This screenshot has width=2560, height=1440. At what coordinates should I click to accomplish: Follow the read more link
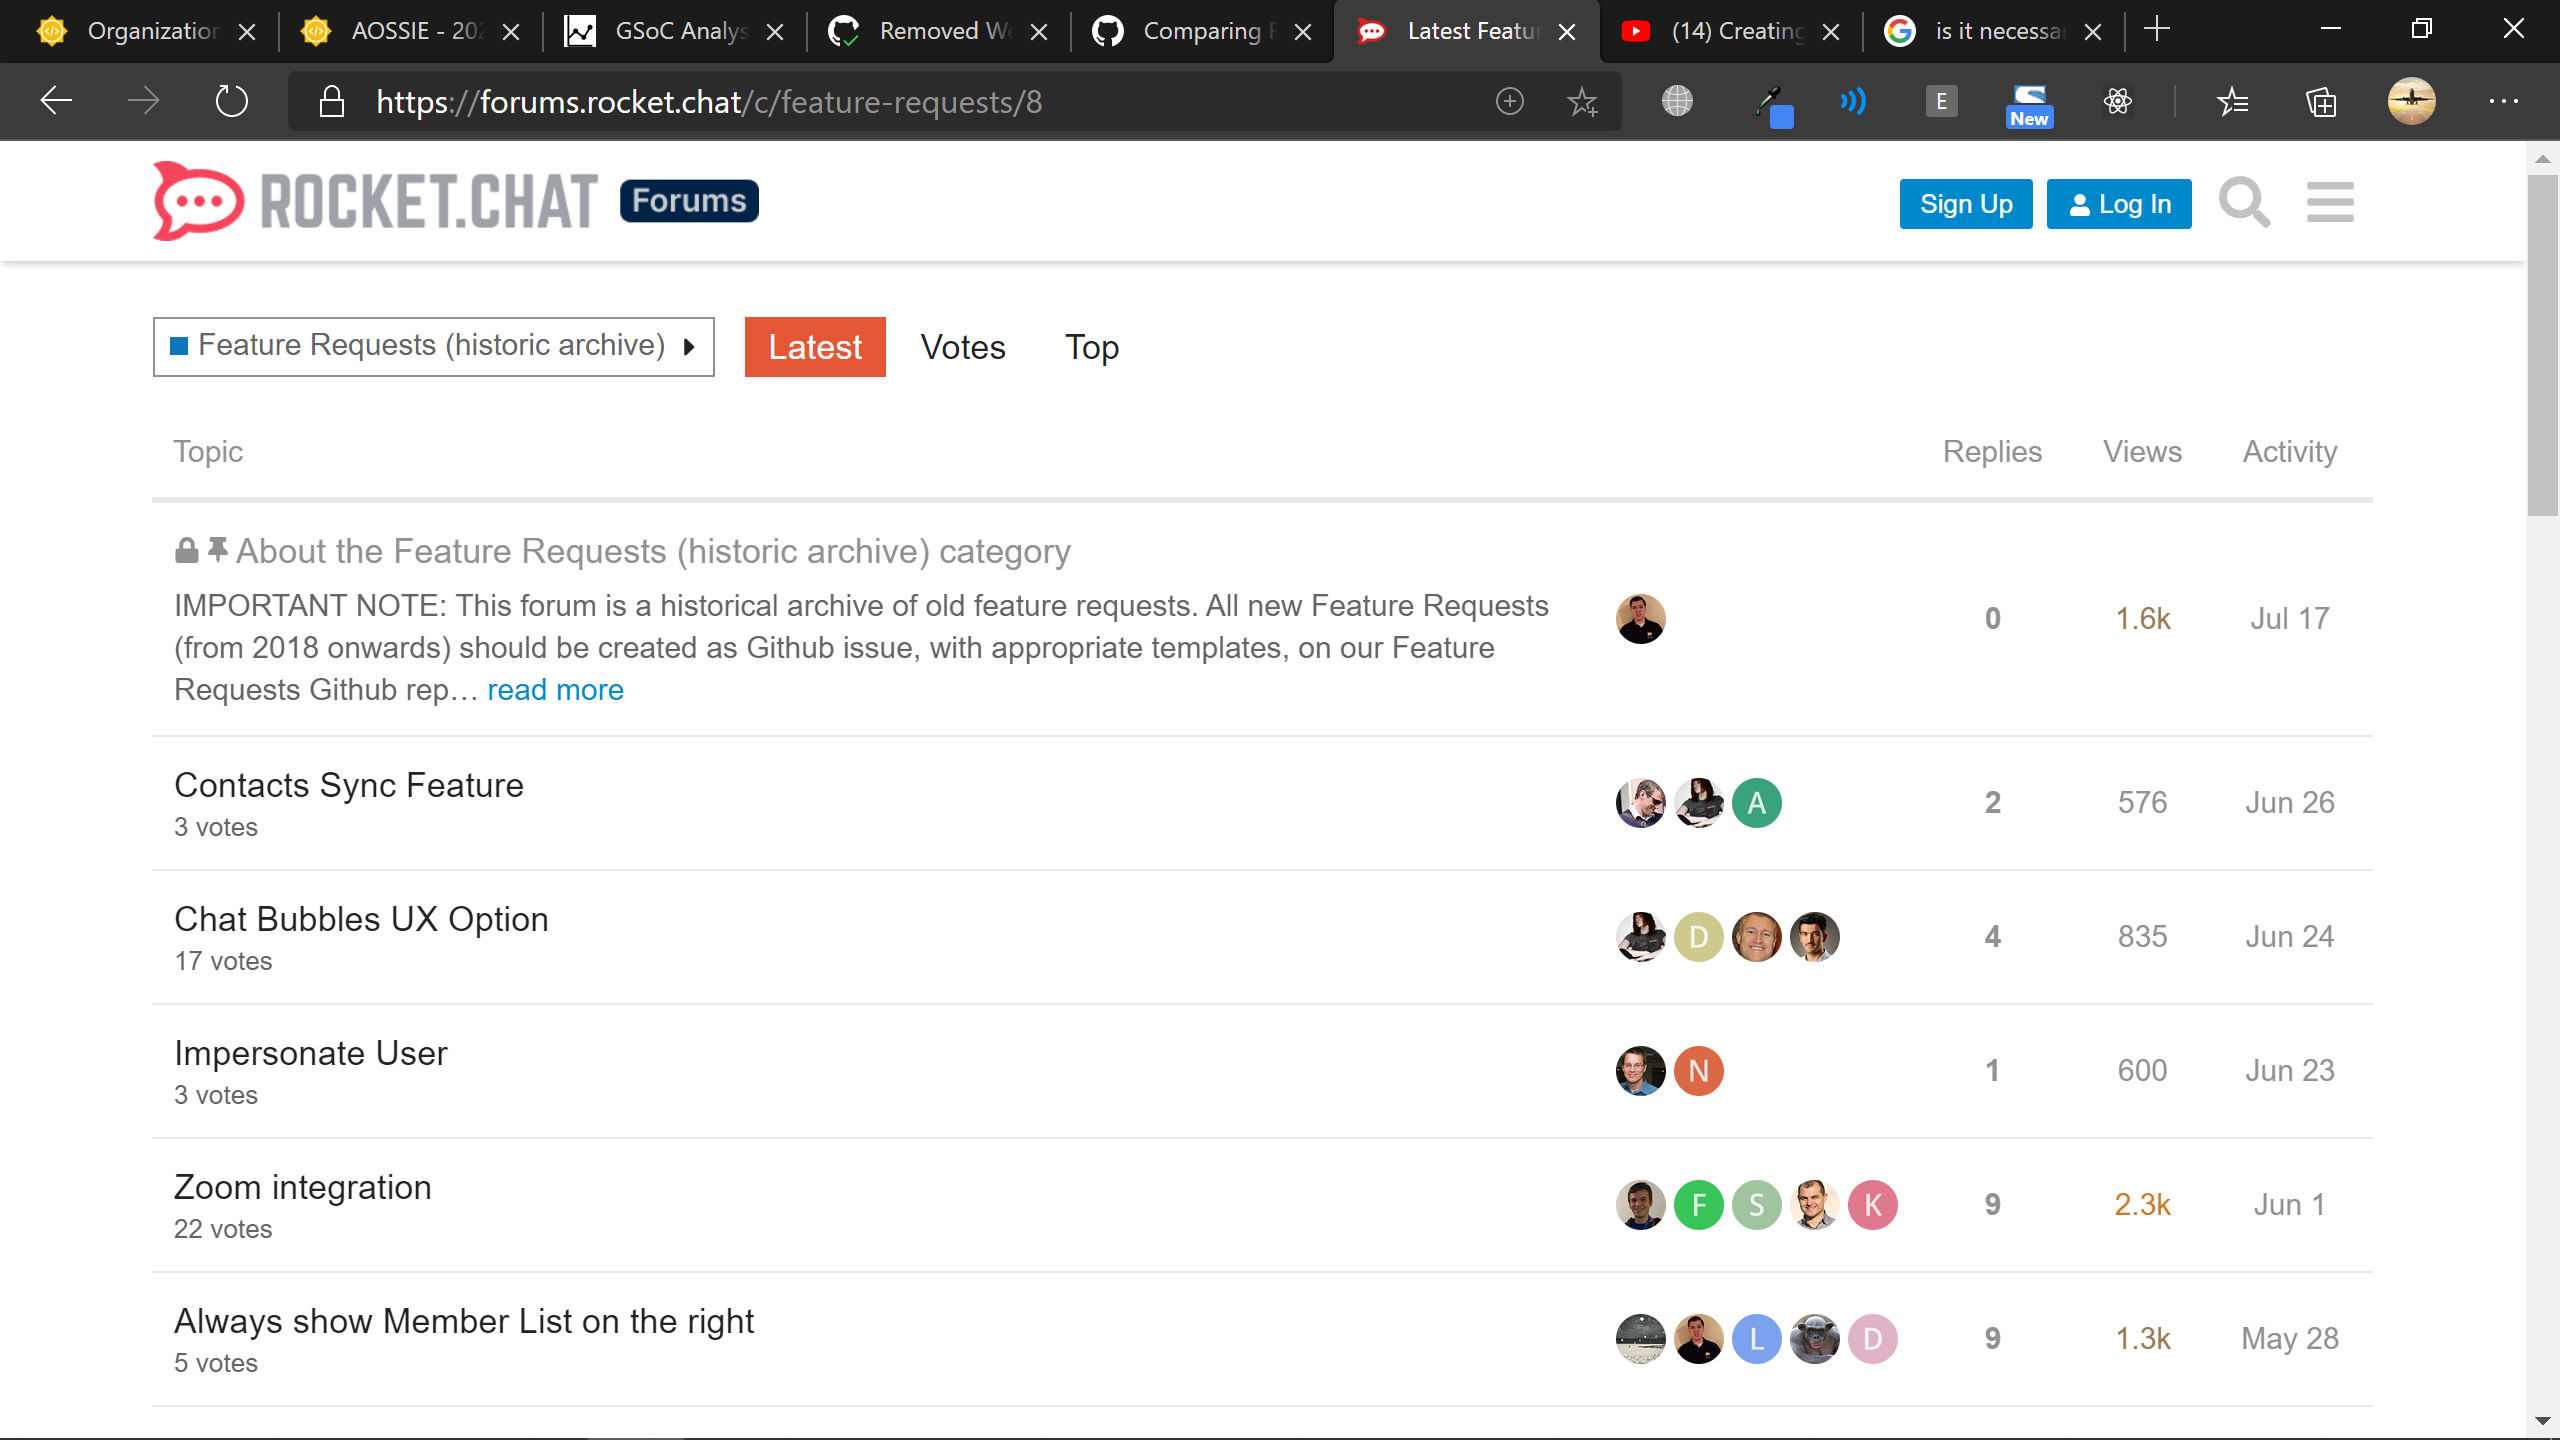tap(555, 690)
